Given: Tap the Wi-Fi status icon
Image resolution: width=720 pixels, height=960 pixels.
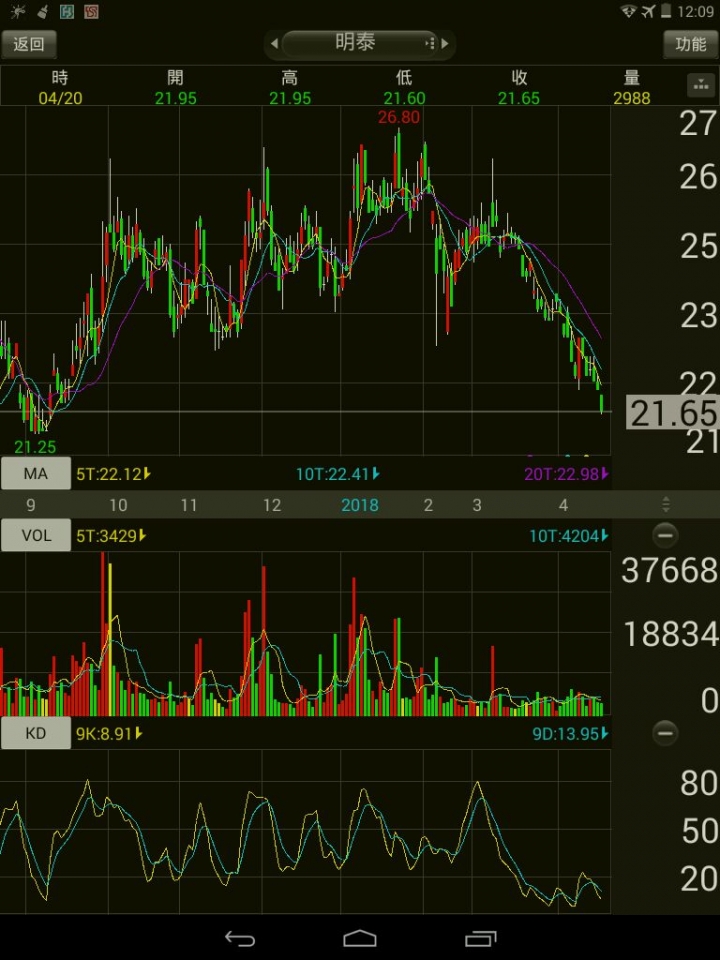Looking at the screenshot, I should pyautogui.click(x=628, y=11).
